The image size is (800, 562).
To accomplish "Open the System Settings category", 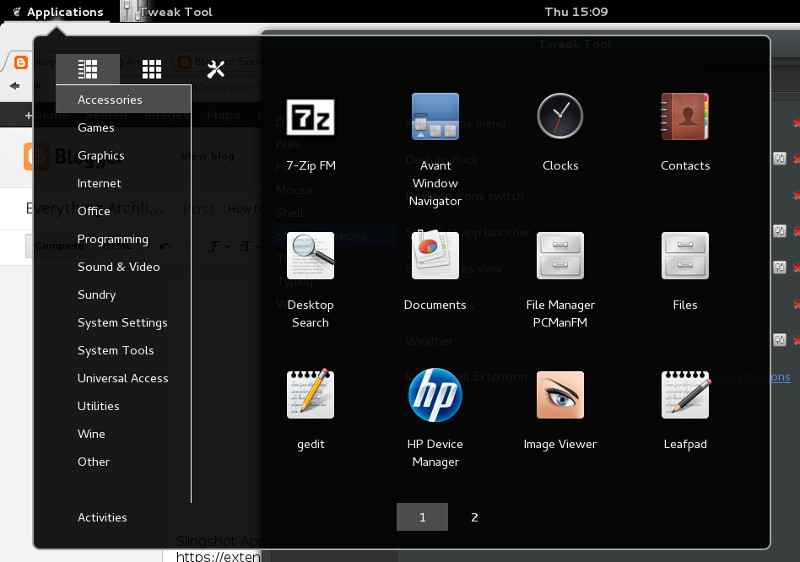I will [122, 322].
